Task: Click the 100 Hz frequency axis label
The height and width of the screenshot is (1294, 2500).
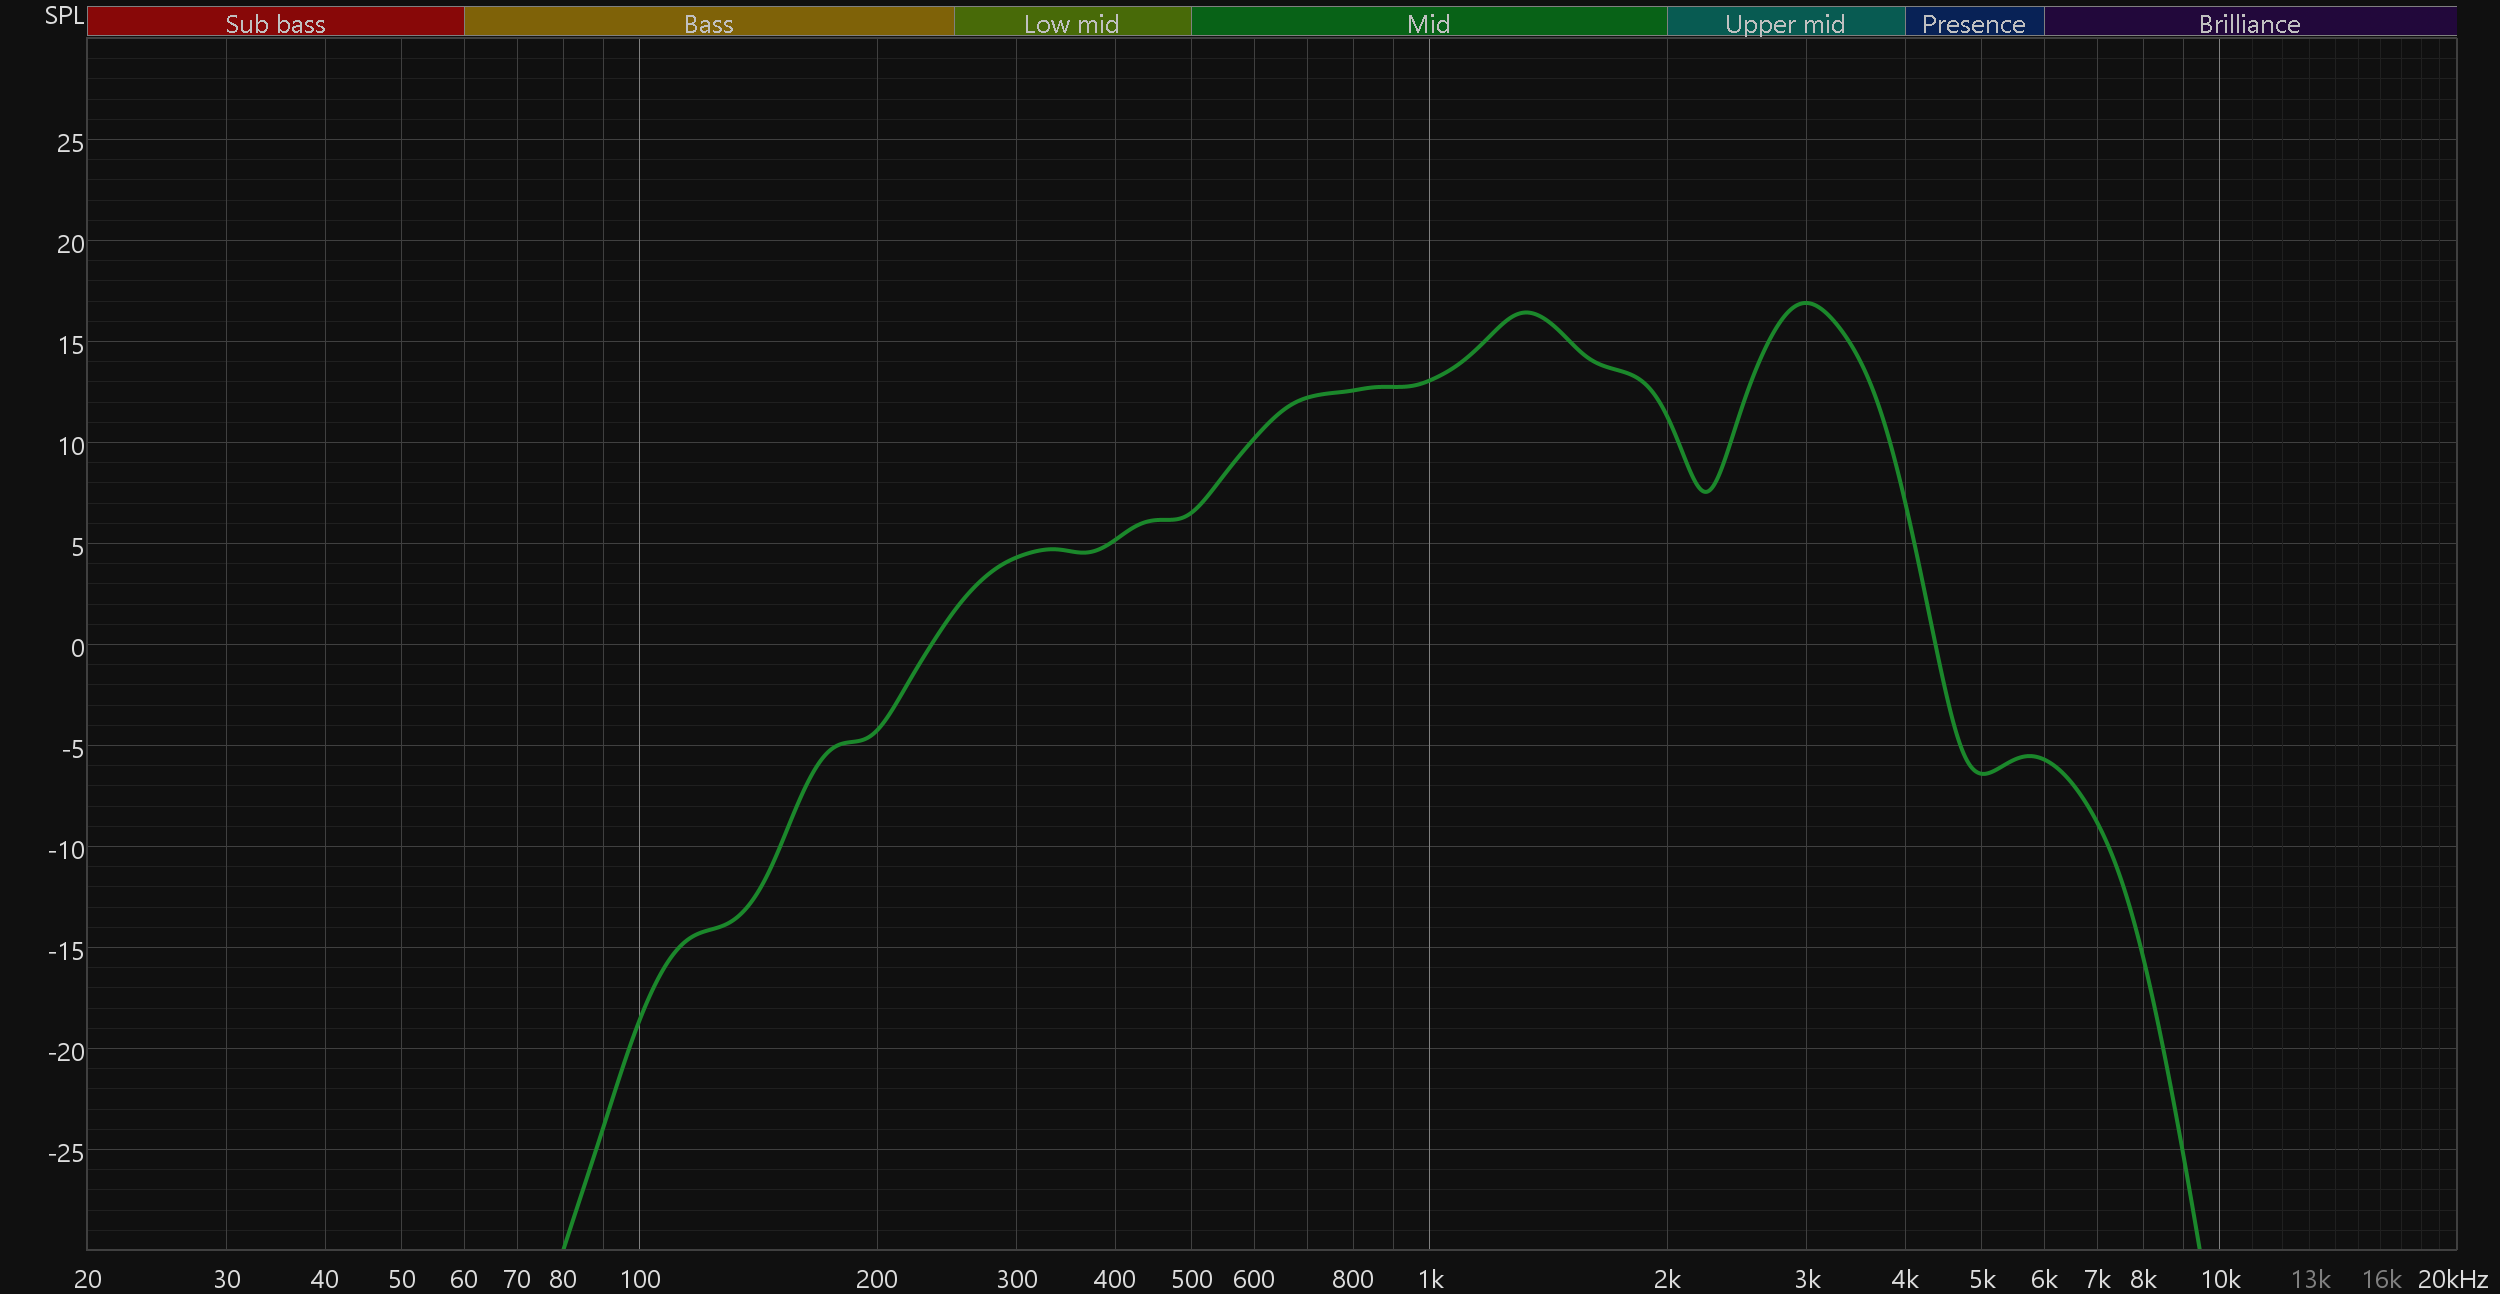Action: (x=640, y=1279)
